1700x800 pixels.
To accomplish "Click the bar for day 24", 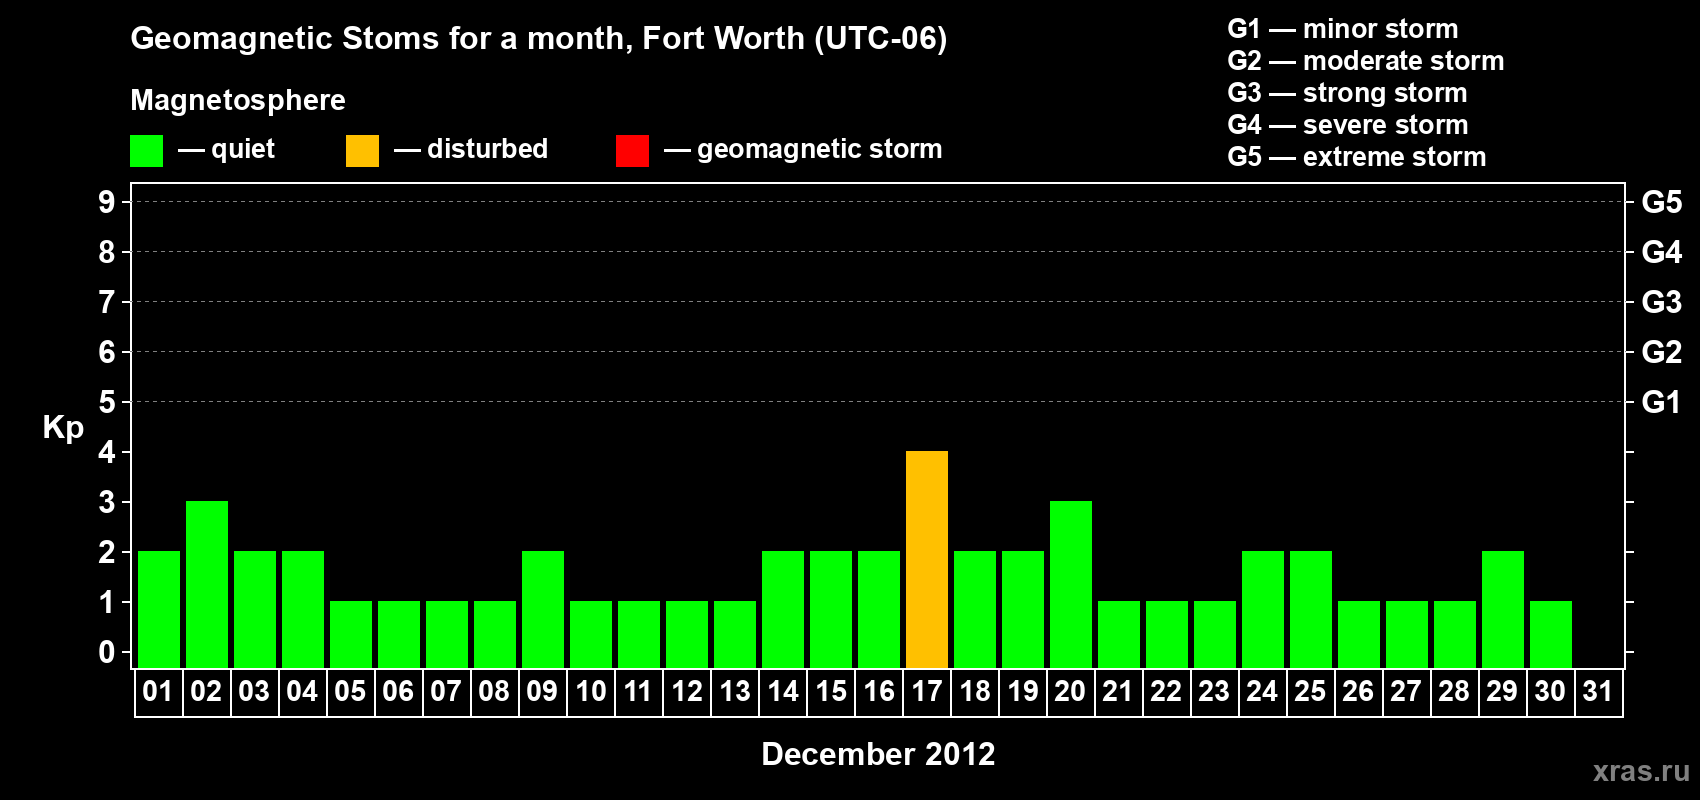I will tap(1263, 609).
